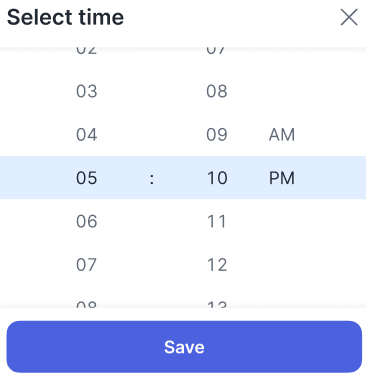
Task: Choose PM in the period column
Action: [x=282, y=178]
